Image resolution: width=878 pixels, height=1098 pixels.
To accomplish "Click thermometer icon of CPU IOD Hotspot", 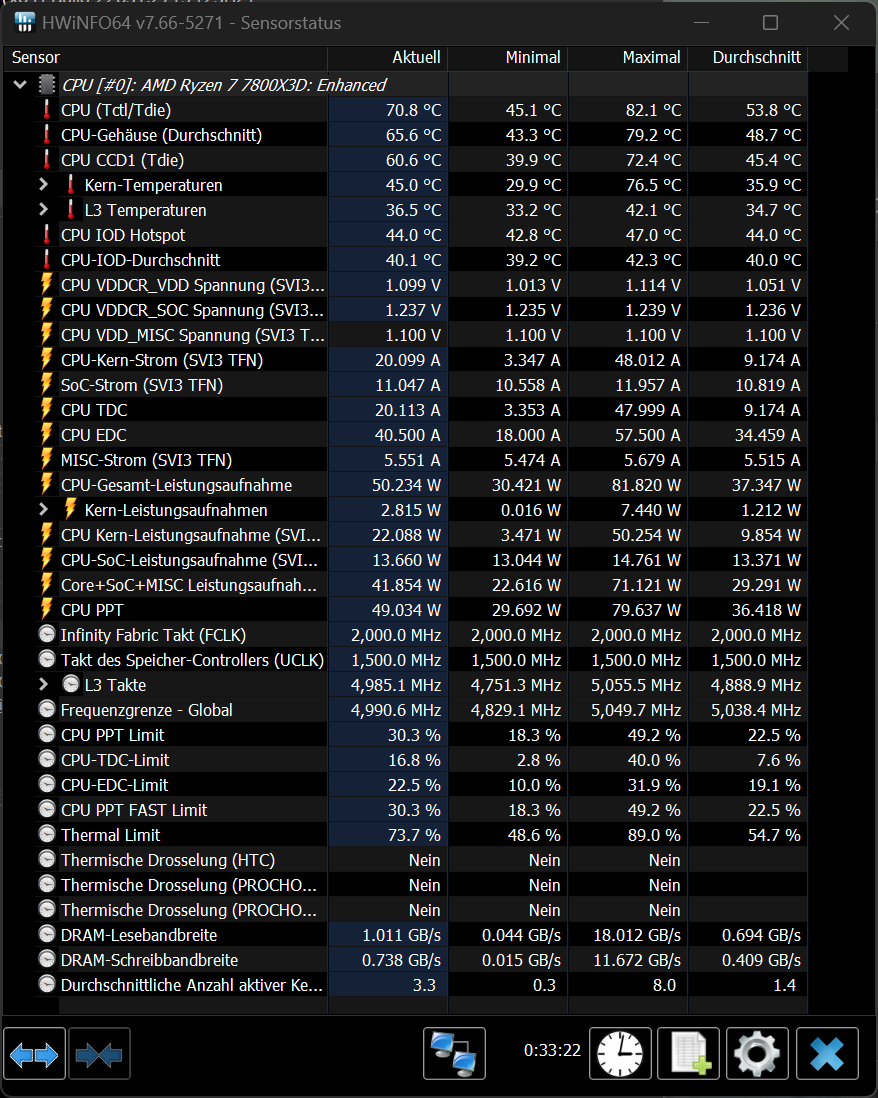I will coord(47,235).
